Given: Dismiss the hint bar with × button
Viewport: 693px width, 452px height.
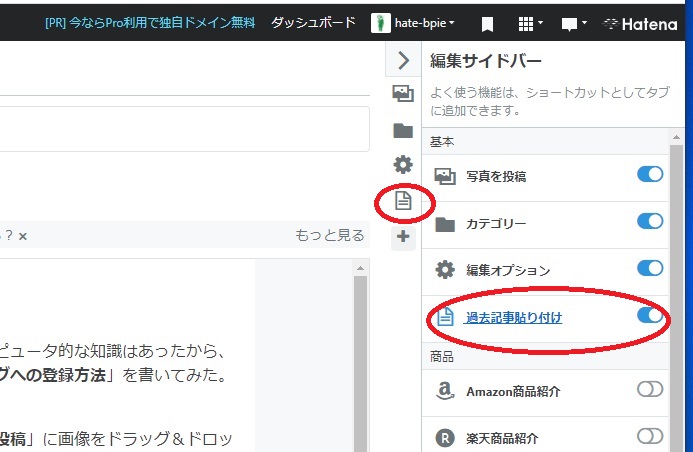Looking at the screenshot, I should [23, 236].
